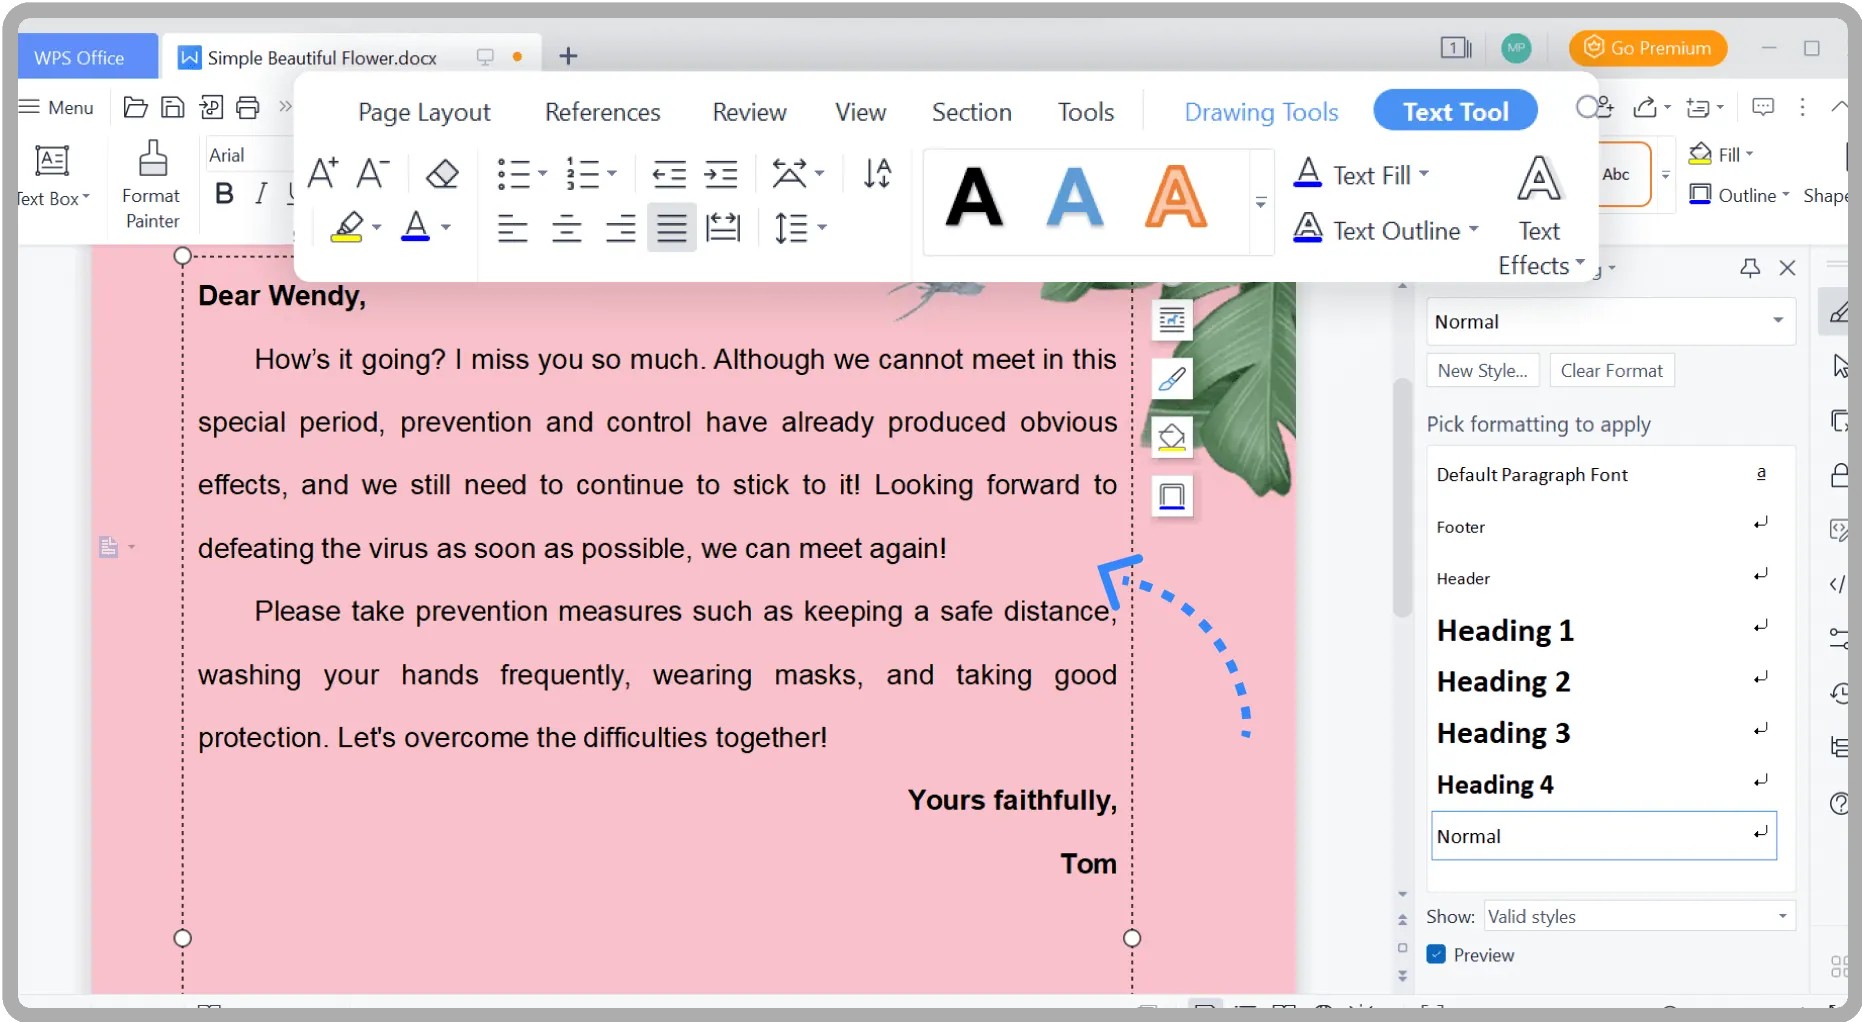Apply the orange outlined text style preset
Screen dimensions: 1862x1022
(x=1175, y=197)
